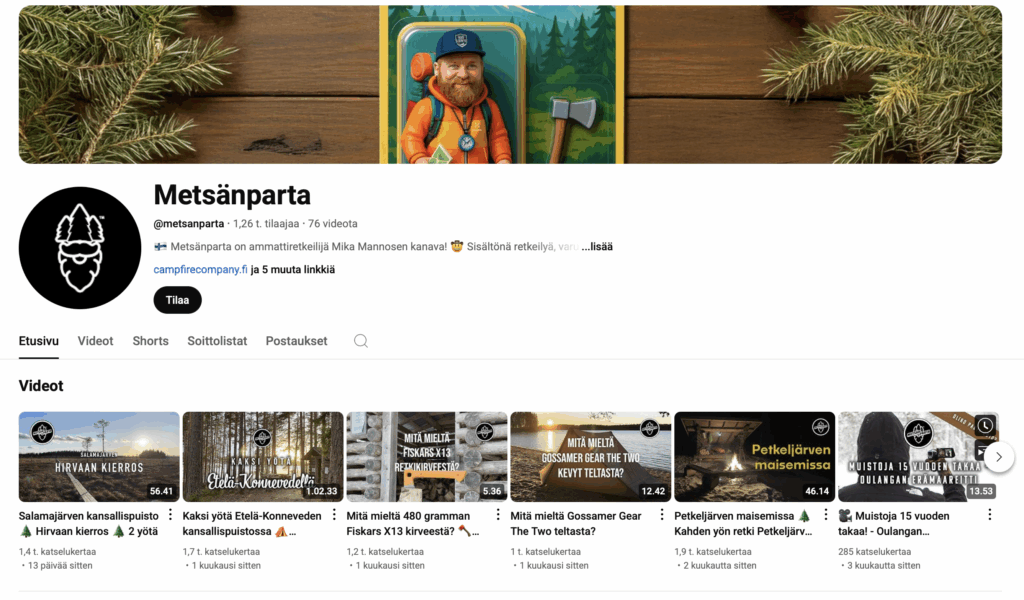
Task: Open three-dot menu for Gossamer Gear video
Action: [x=662, y=515]
